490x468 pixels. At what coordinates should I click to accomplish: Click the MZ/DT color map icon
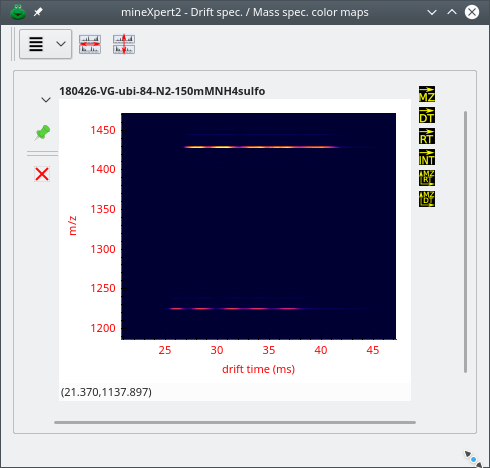[427, 199]
